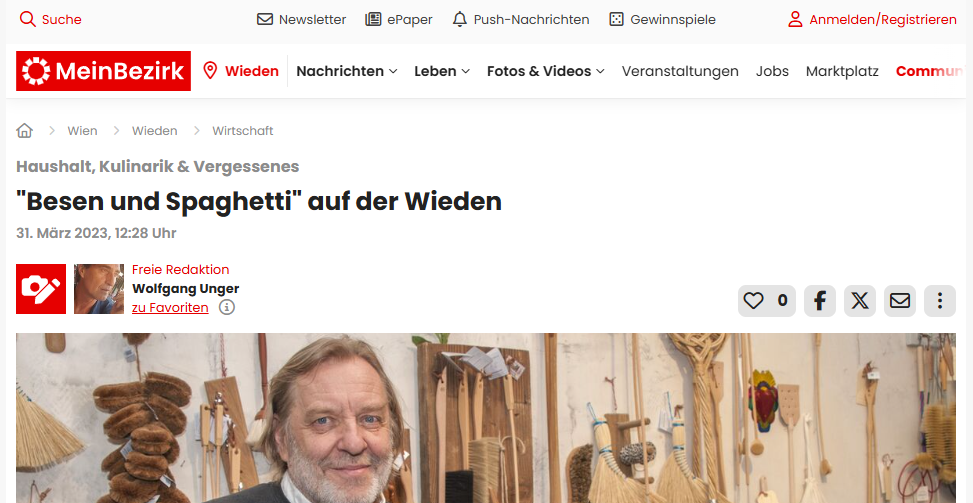Open Gewinnspiele dice icon
973x503 pixels.
(616, 19)
